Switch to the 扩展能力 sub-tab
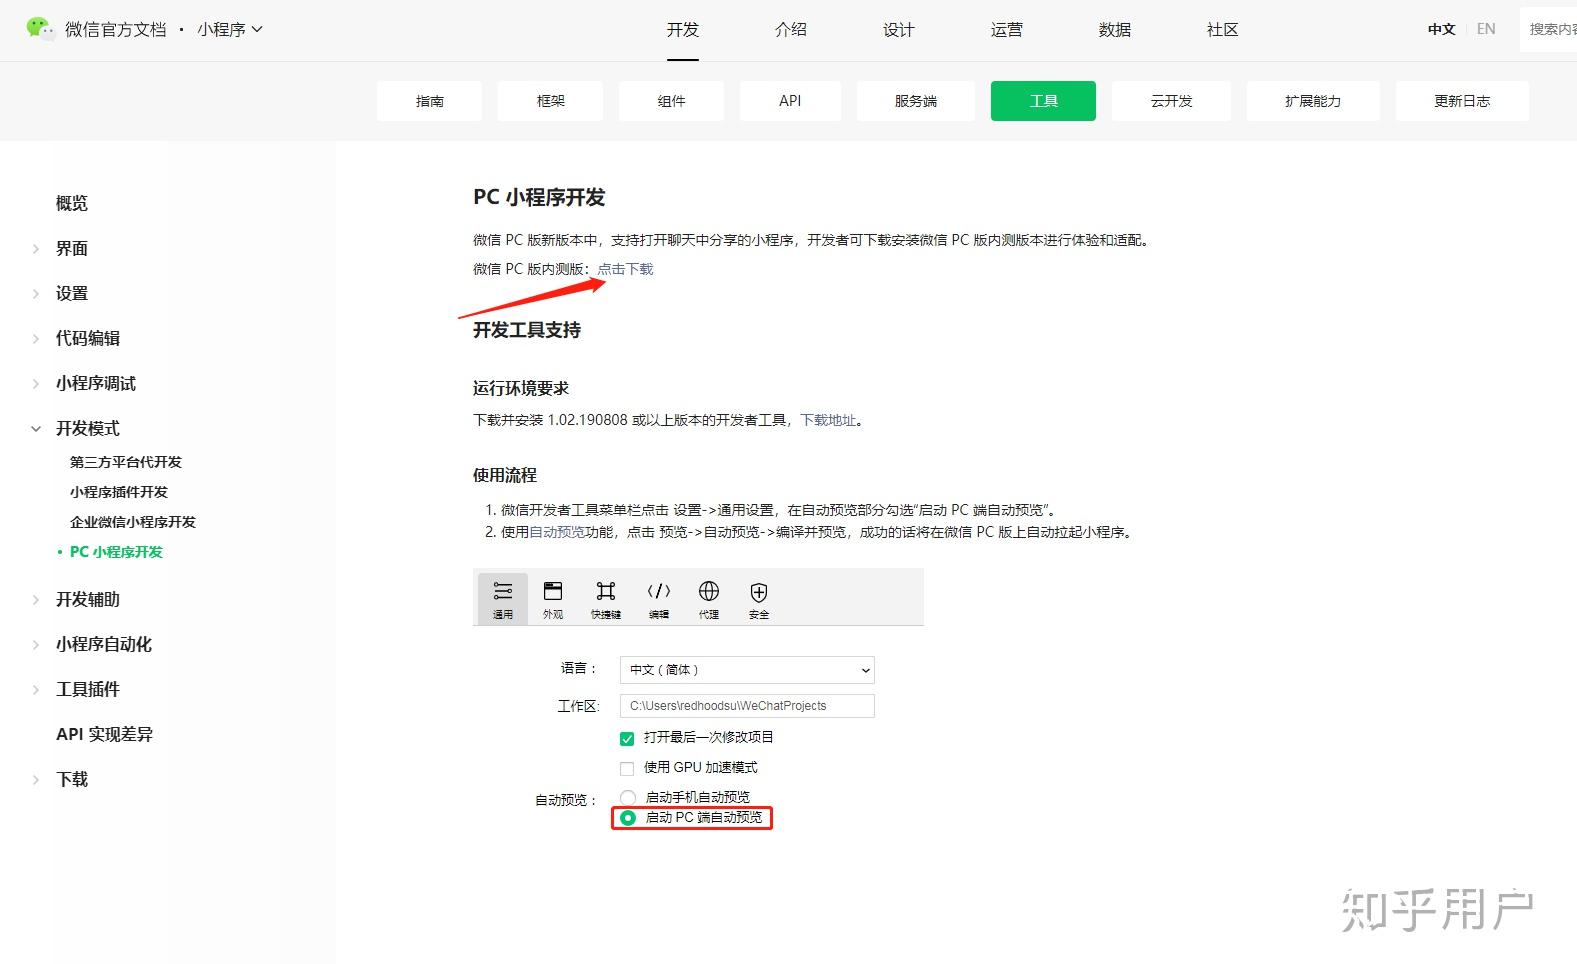This screenshot has width=1577, height=964. (1313, 101)
